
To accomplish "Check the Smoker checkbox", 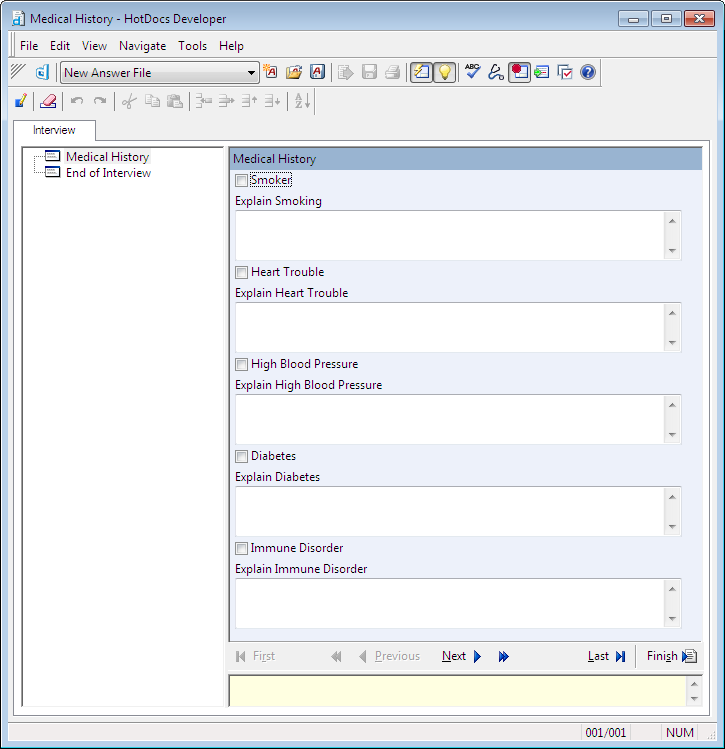I will 241,181.
